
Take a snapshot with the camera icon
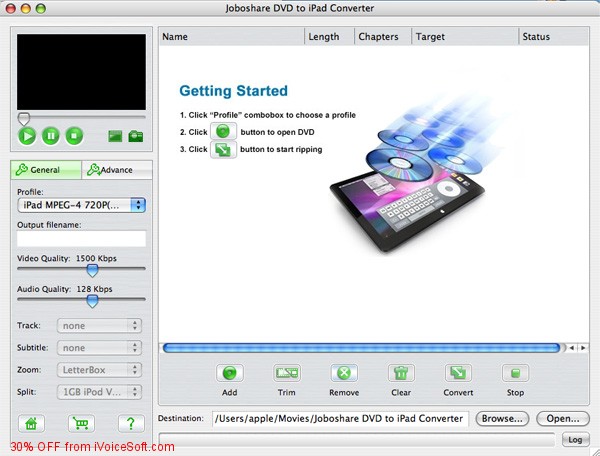tap(136, 136)
